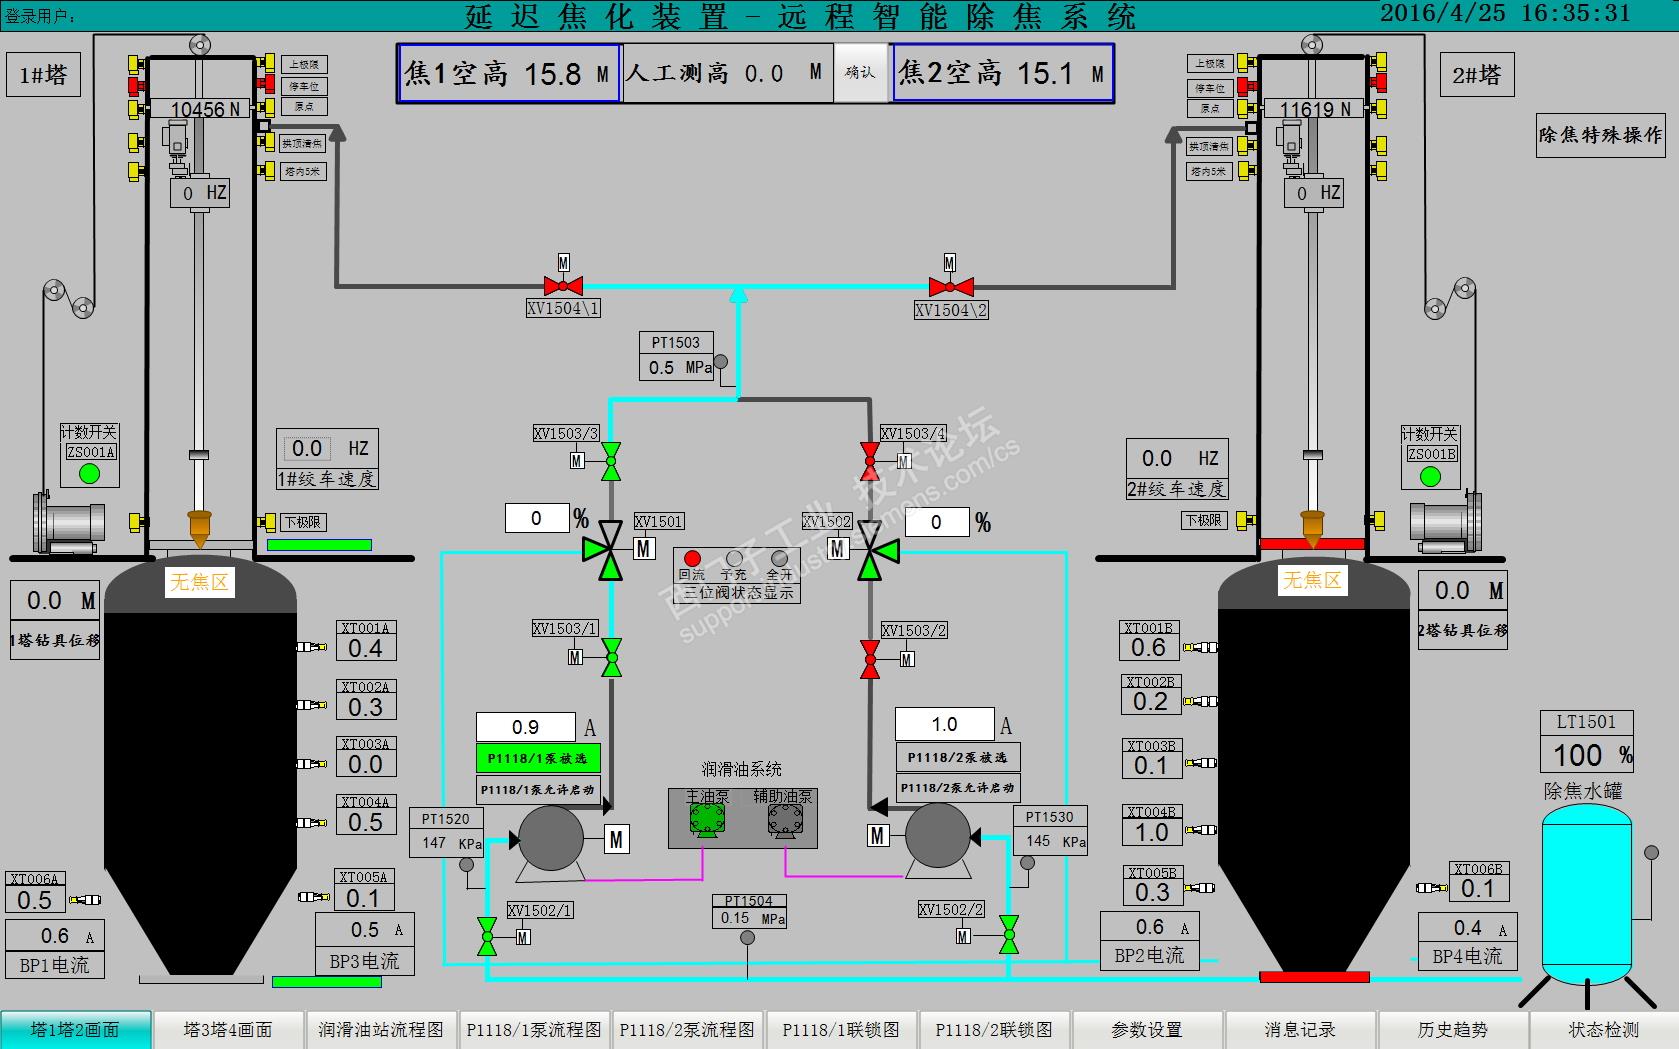Click the green bar below tower 1 bottom
The image size is (1679, 1049).
point(327,982)
